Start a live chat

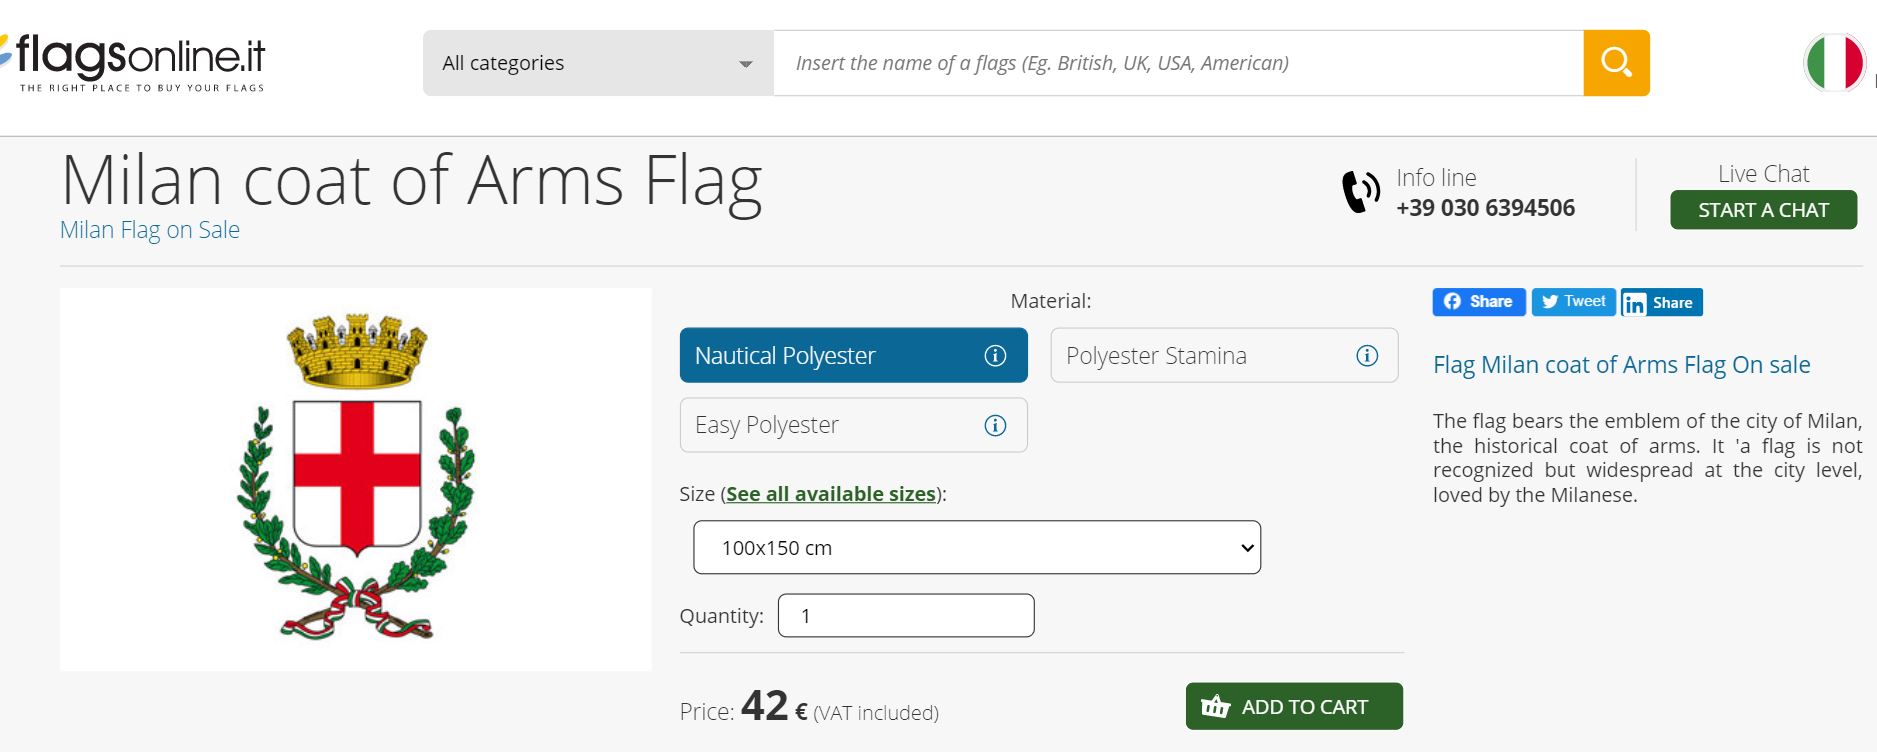[1762, 210]
